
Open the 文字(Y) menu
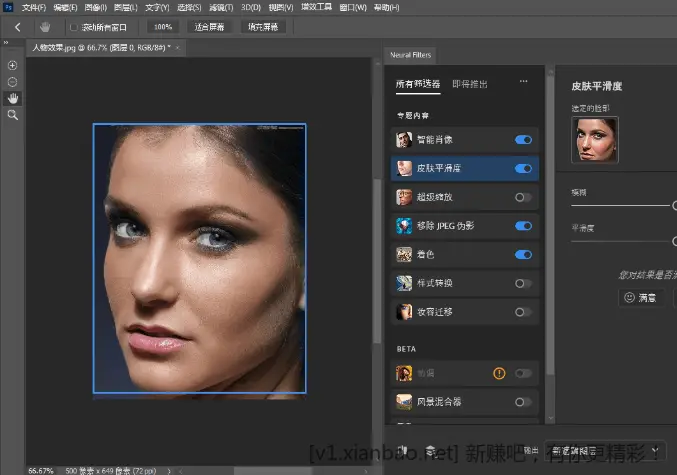[157, 7]
